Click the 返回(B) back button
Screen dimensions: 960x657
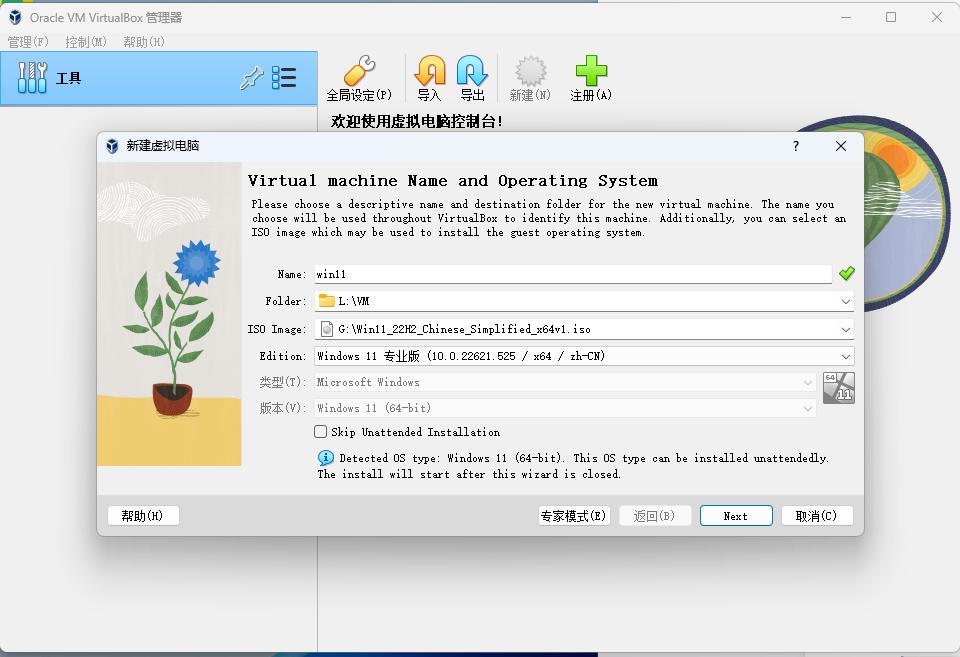point(654,516)
